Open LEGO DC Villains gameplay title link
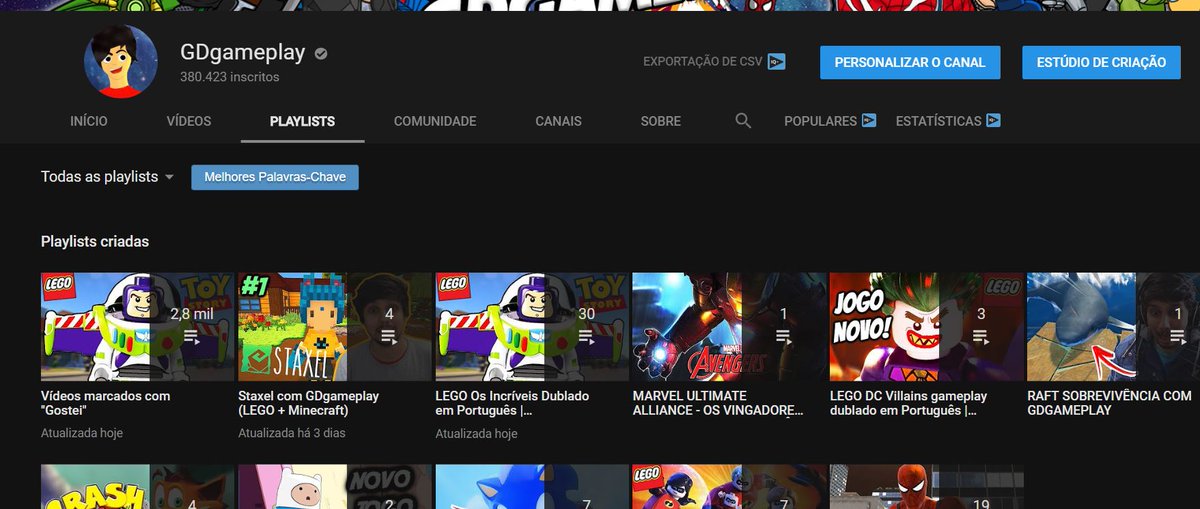Screen dimensions: 1200x509 908,403
